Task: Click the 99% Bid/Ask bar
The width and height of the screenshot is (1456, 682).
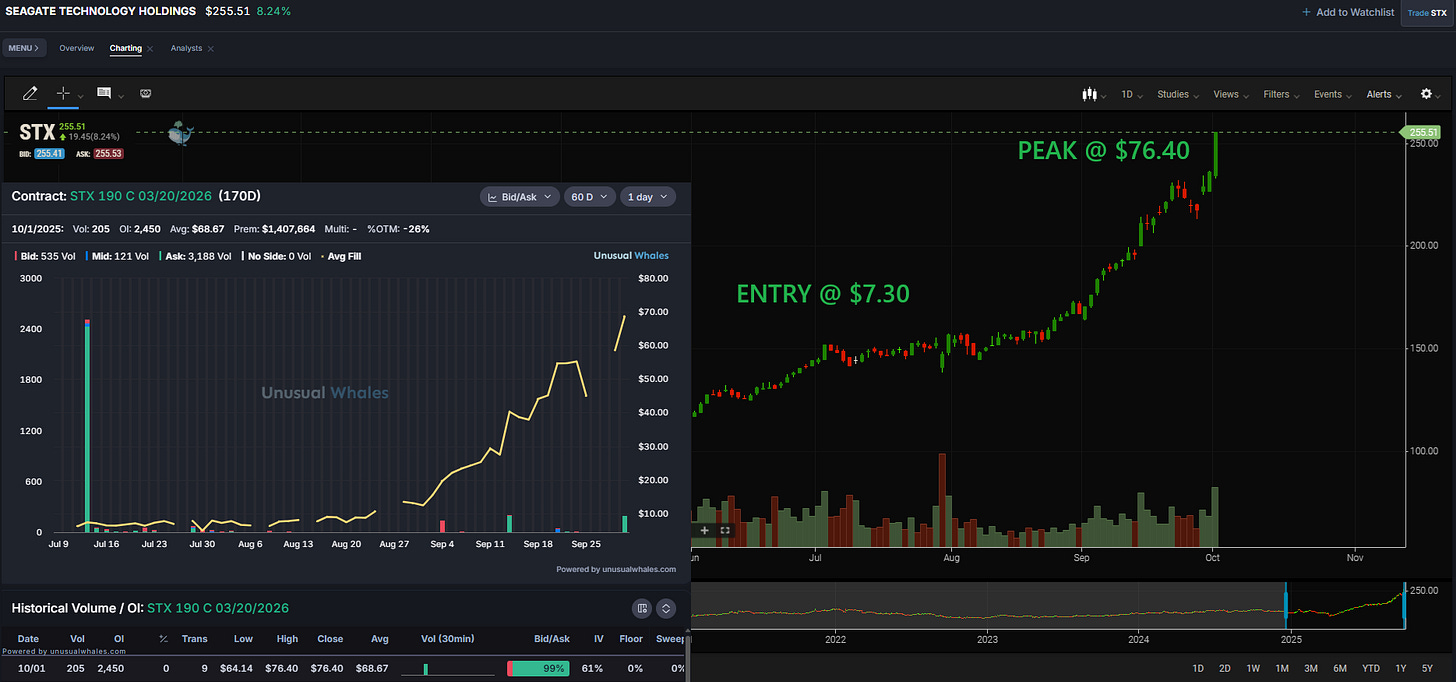Action: [540, 668]
